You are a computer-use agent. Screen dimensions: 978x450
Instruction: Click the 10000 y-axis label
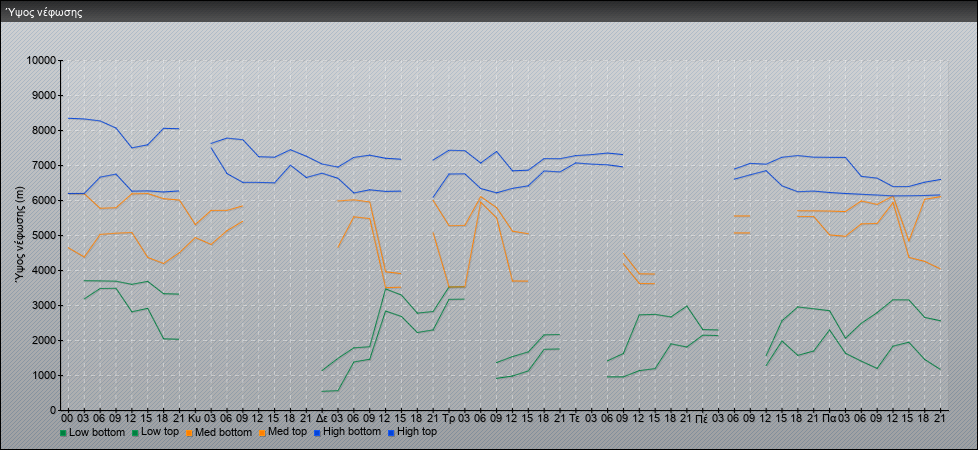41,61
